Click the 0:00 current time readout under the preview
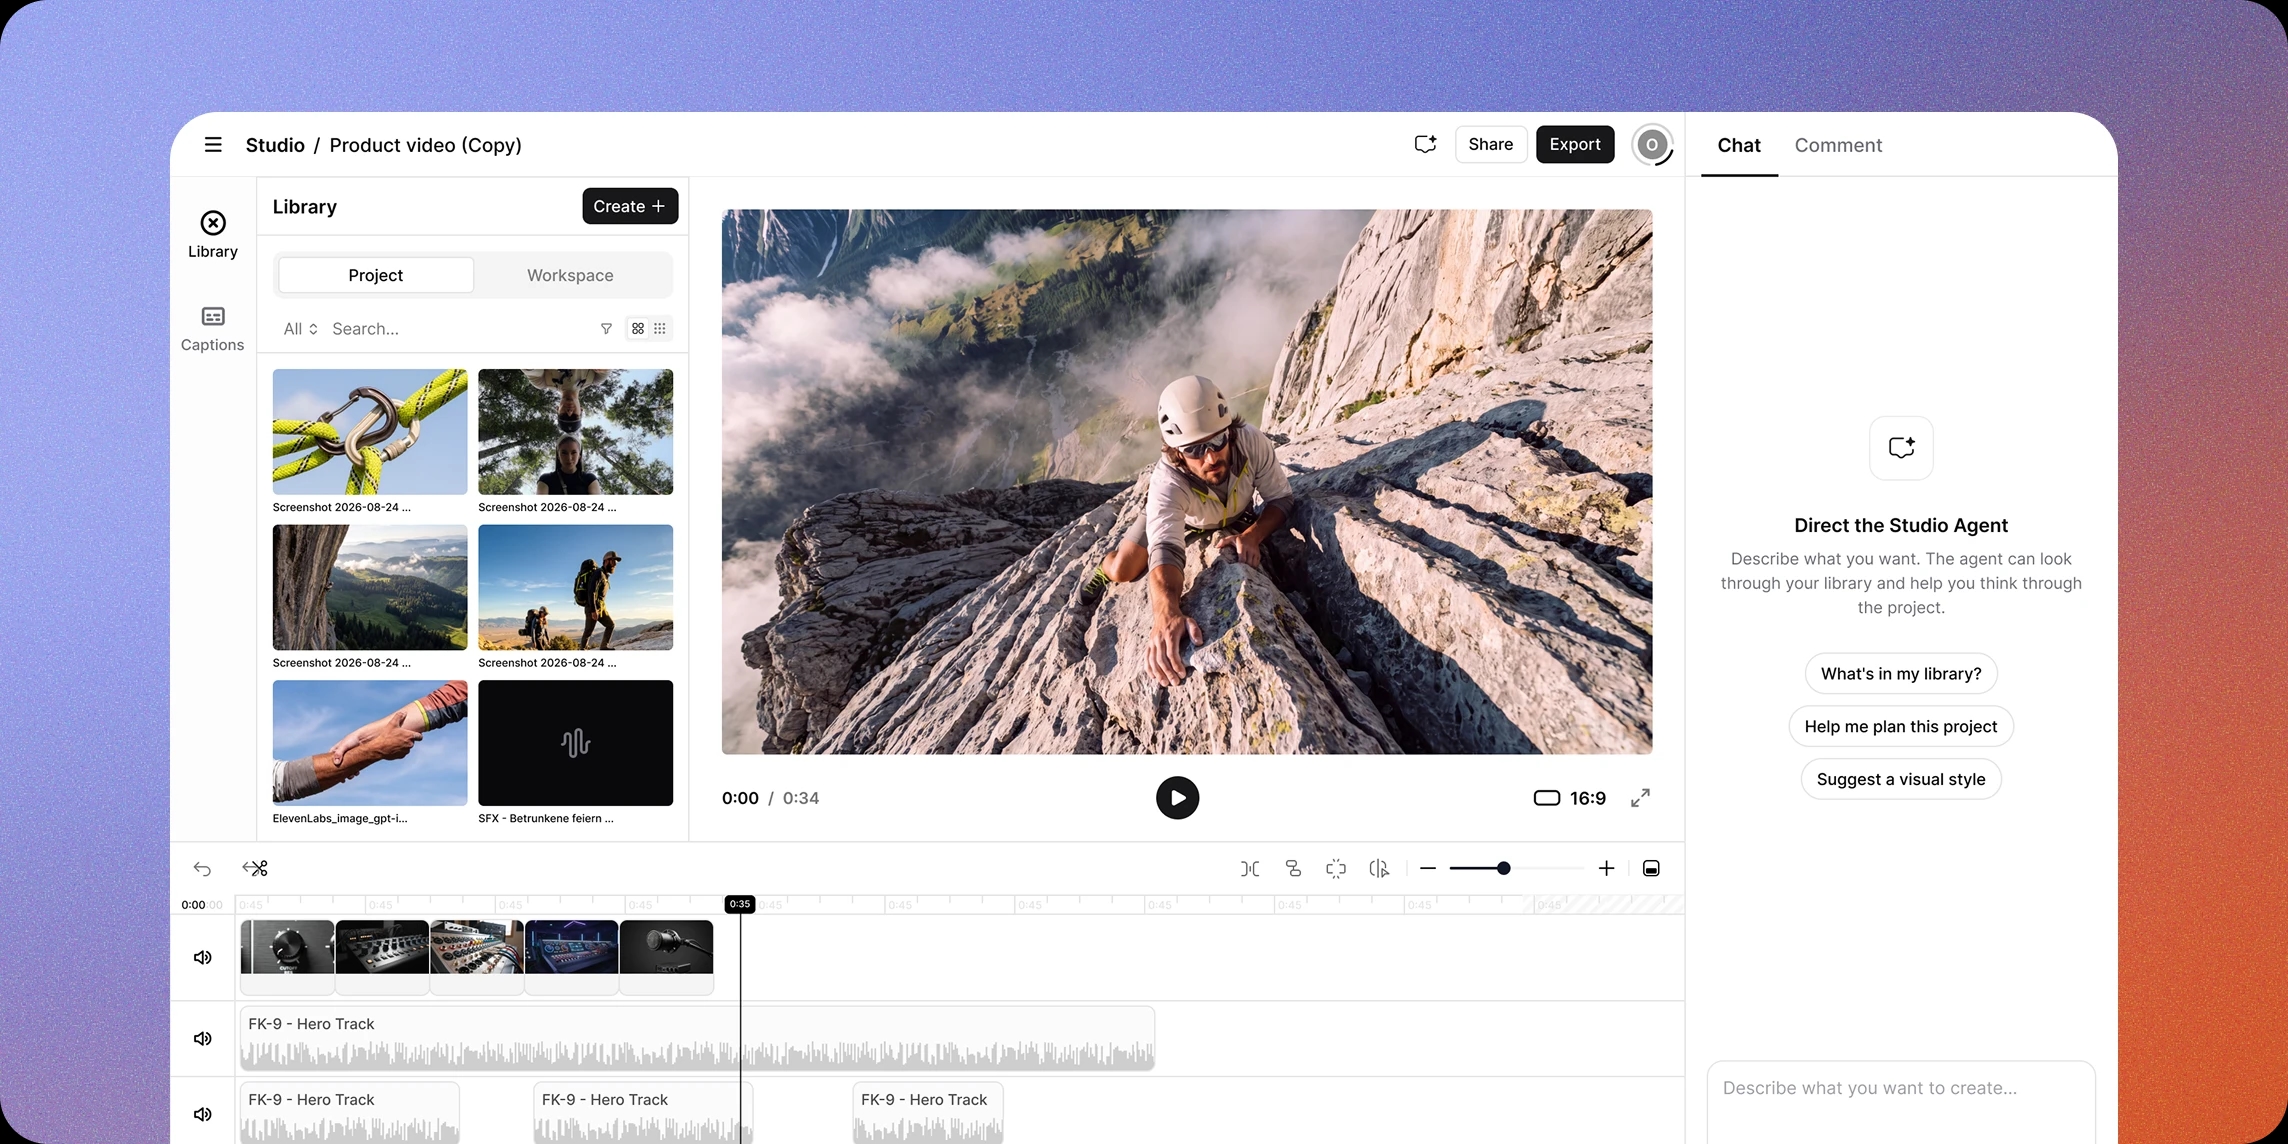Viewport: 2288px width, 1144px height. 740,798
